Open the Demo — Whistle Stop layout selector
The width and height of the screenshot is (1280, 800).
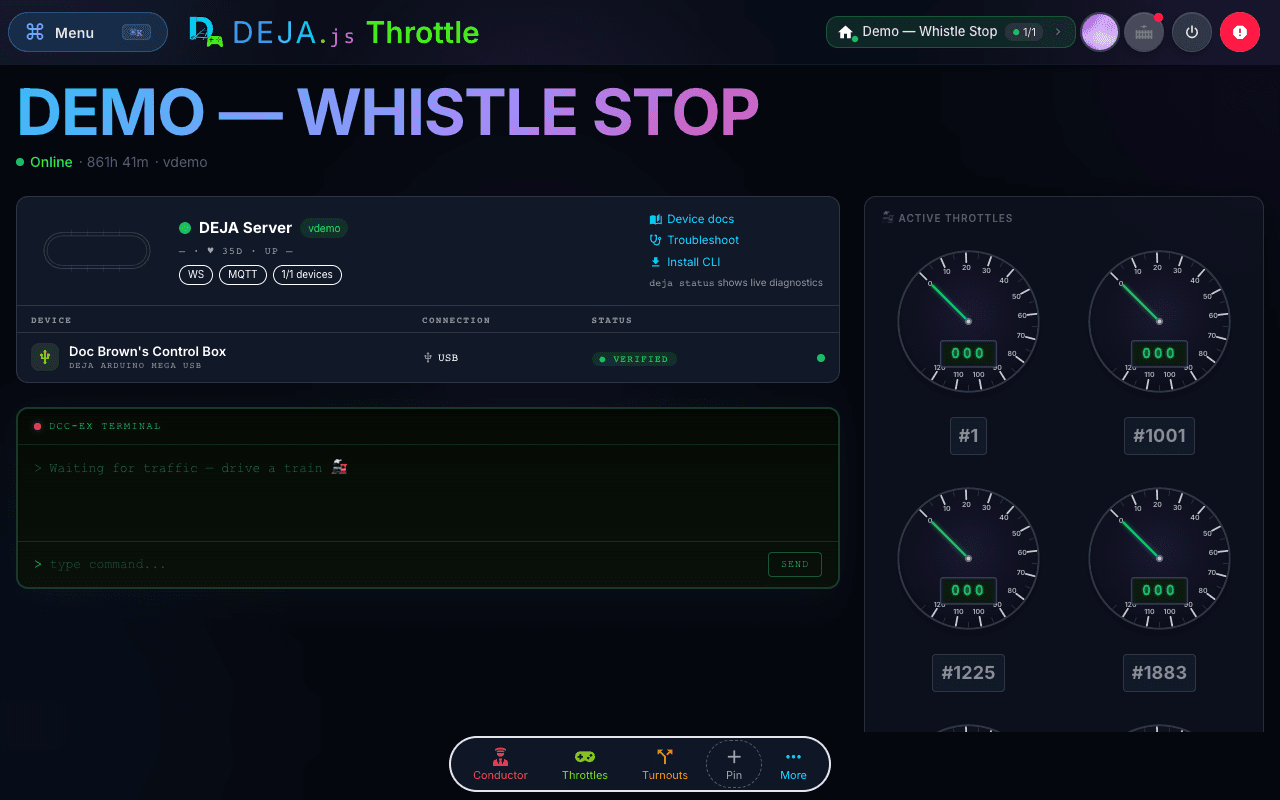950,32
